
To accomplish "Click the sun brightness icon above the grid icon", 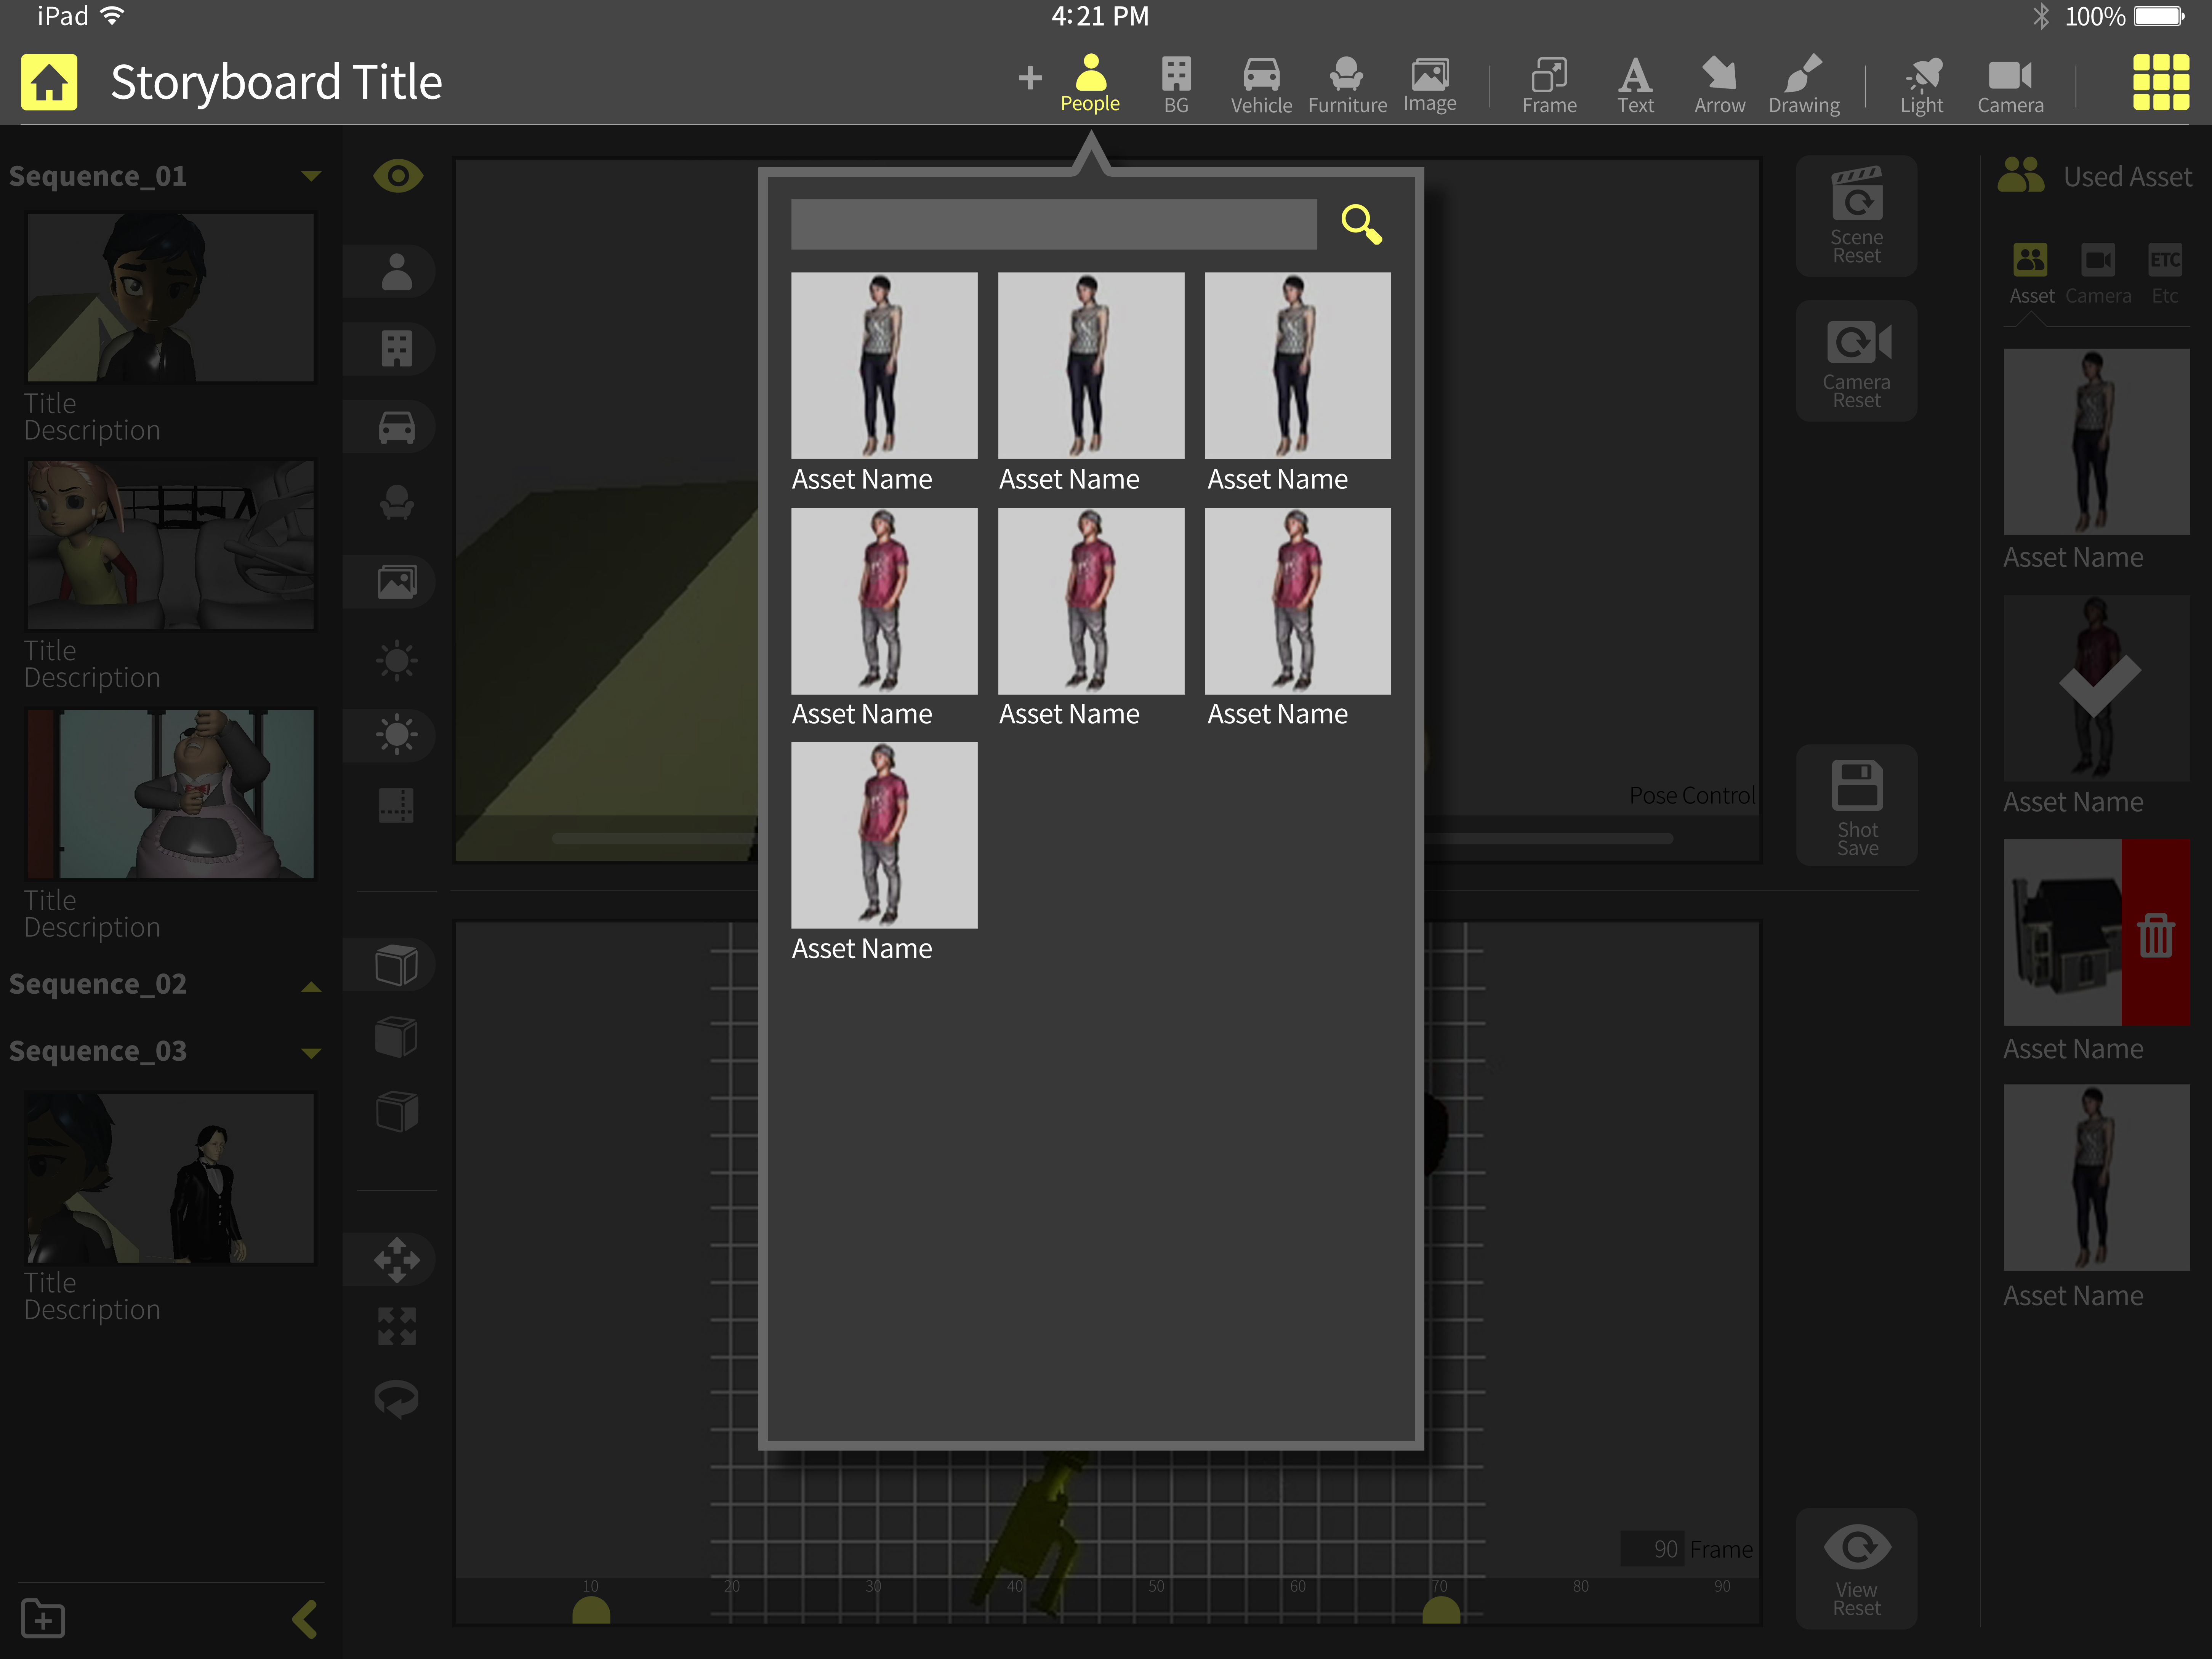I will (397, 735).
